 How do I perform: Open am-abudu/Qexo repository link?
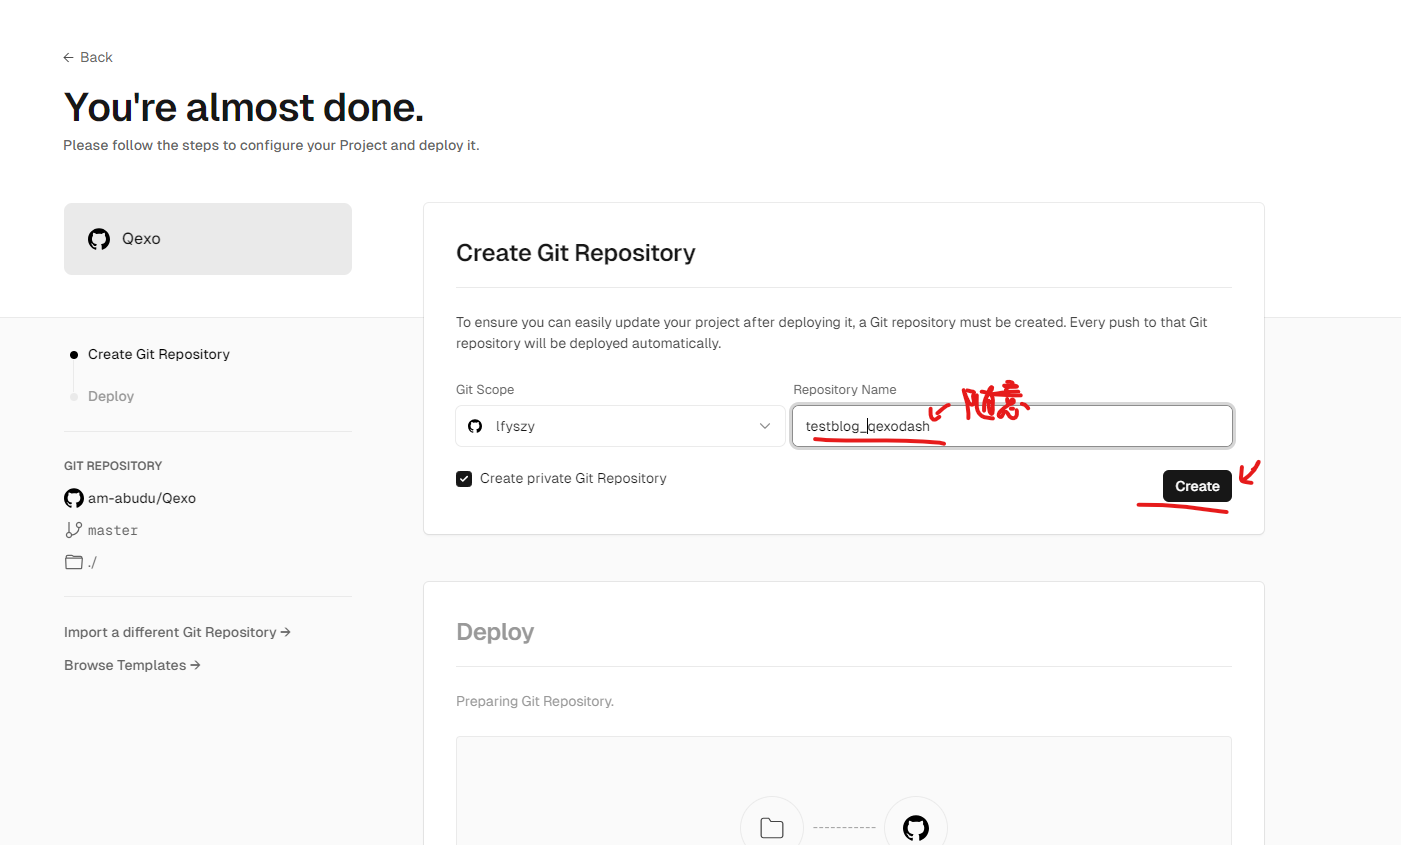(x=142, y=498)
